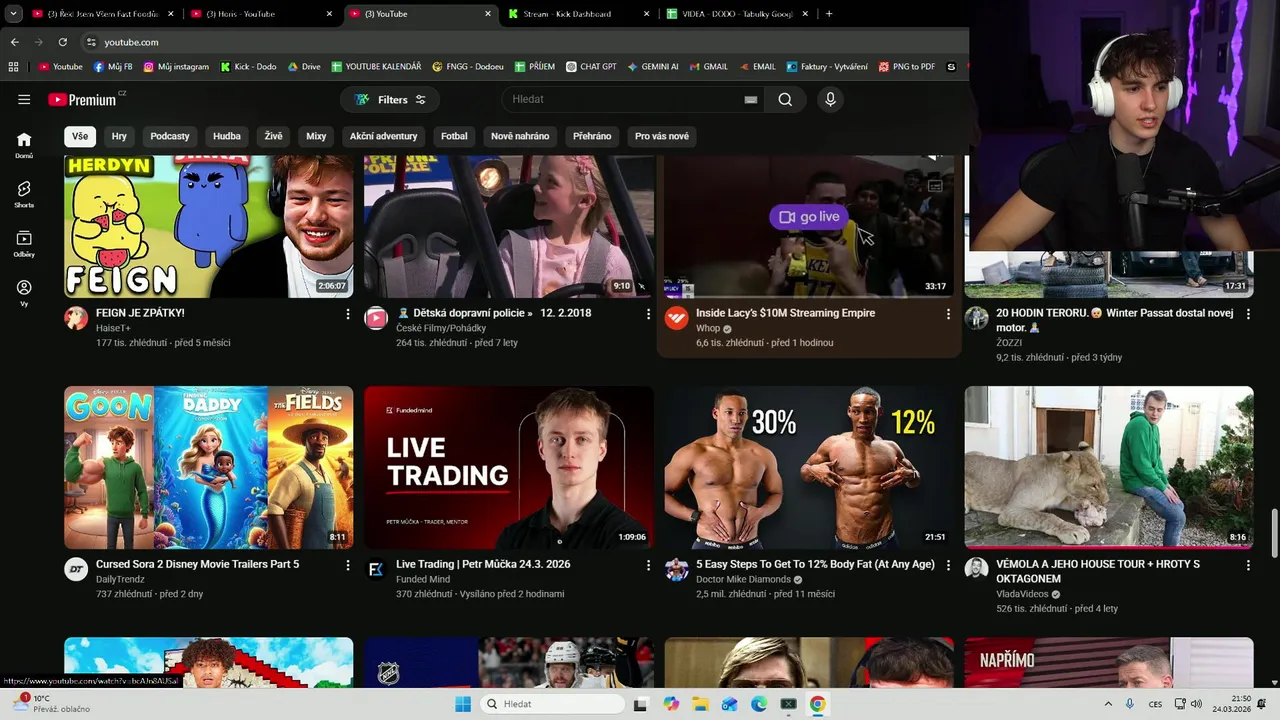Go to Domů in the sidebar
The width and height of the screenshot is (1280, 720).
pyautogui.click(x=24, y=145)
